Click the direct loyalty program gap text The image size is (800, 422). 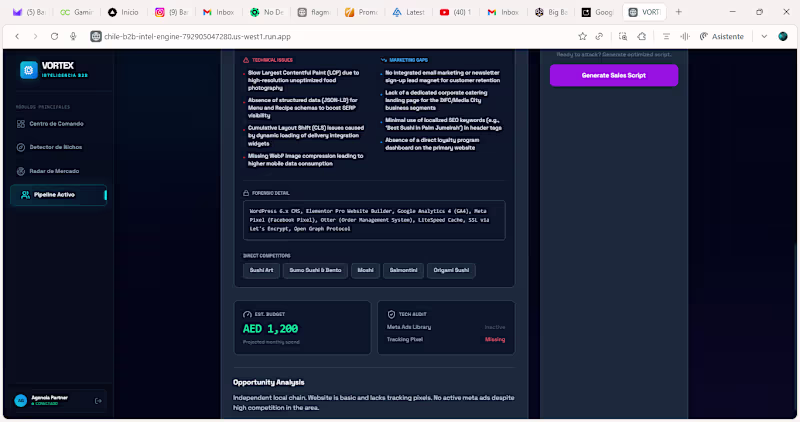(x=432, y=144)
